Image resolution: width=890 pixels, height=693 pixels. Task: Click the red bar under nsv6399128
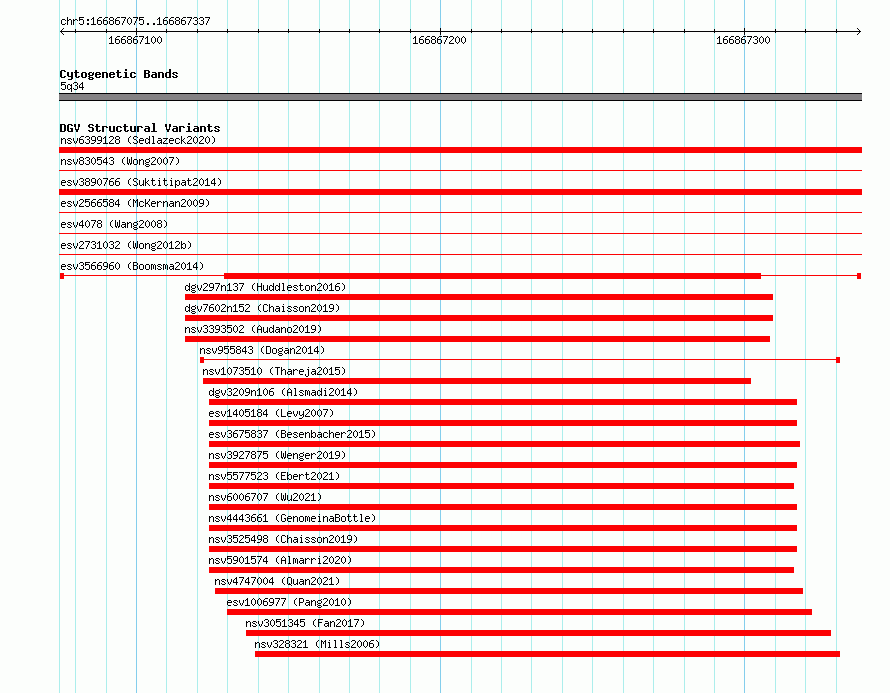tap(460, 150)
